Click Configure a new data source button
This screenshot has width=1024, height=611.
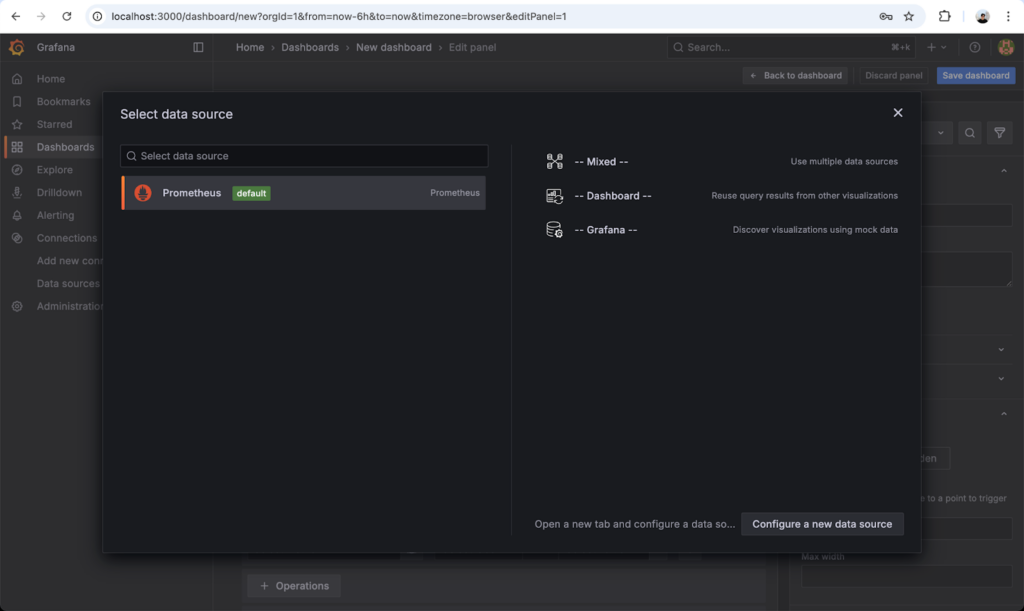(822, 524)
